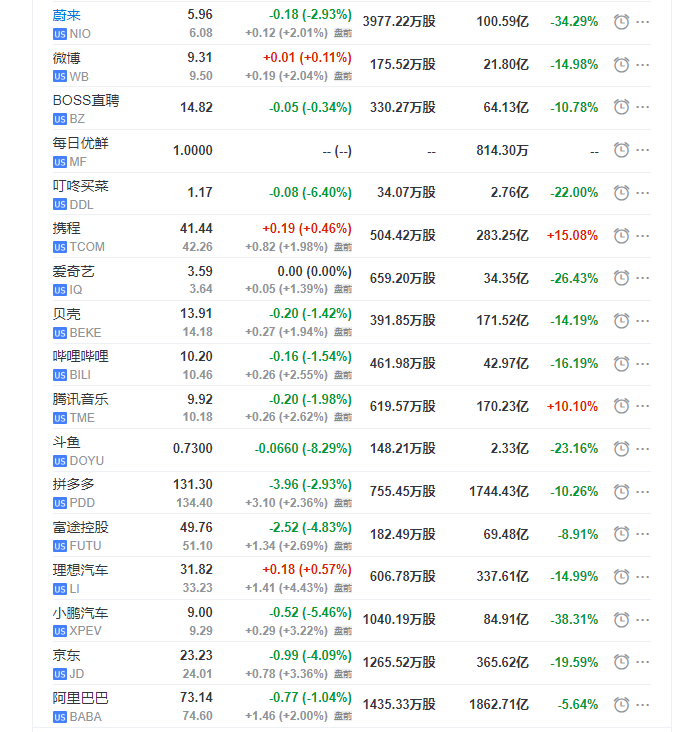This screenshot has width=673, height=732.
Task: Set price alert for 携程 TCOM
Action: tap(621, 236)
